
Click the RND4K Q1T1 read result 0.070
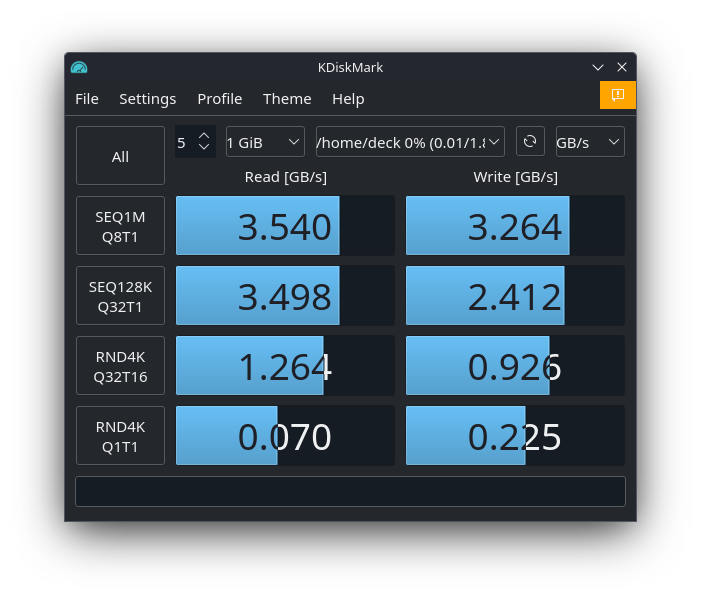[x=285, y=436]
